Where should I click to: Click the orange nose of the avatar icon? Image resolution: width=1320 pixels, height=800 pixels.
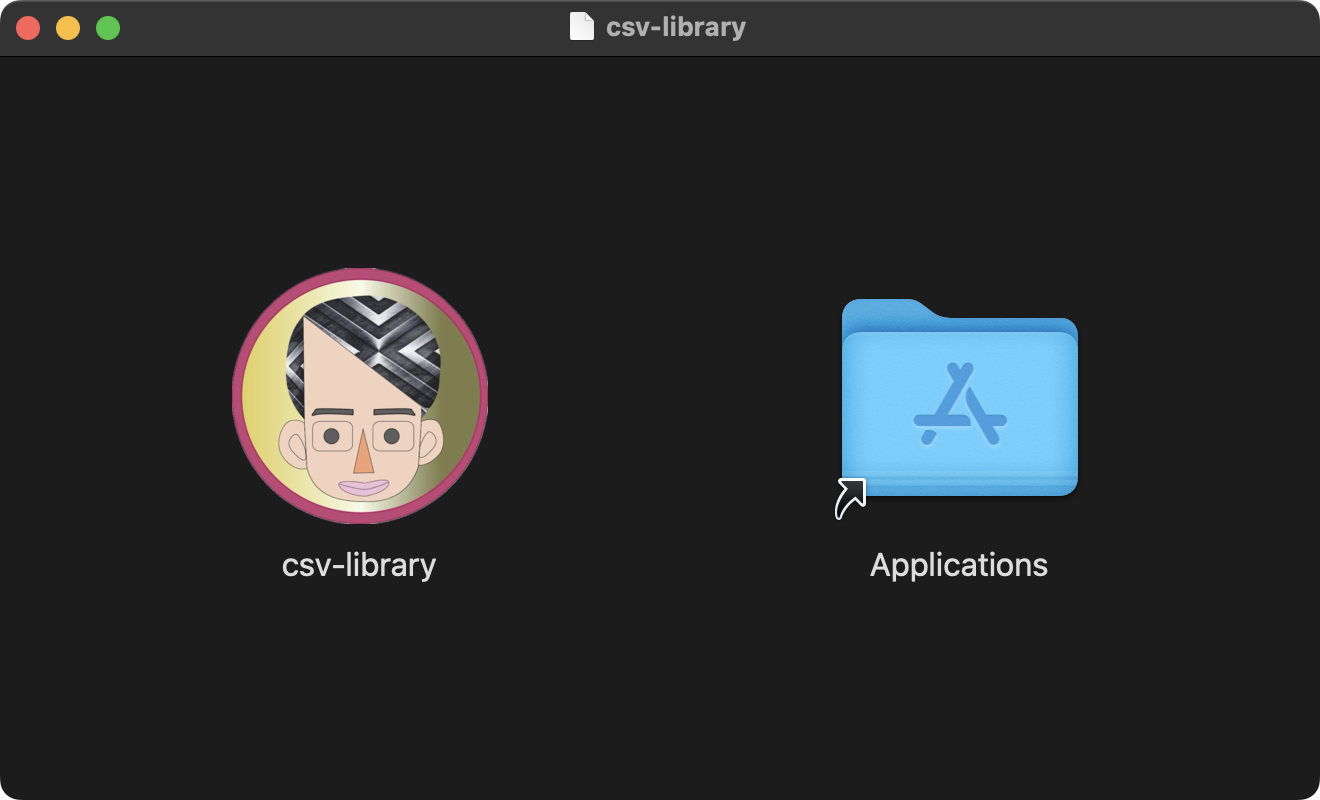tap(363, 455)
